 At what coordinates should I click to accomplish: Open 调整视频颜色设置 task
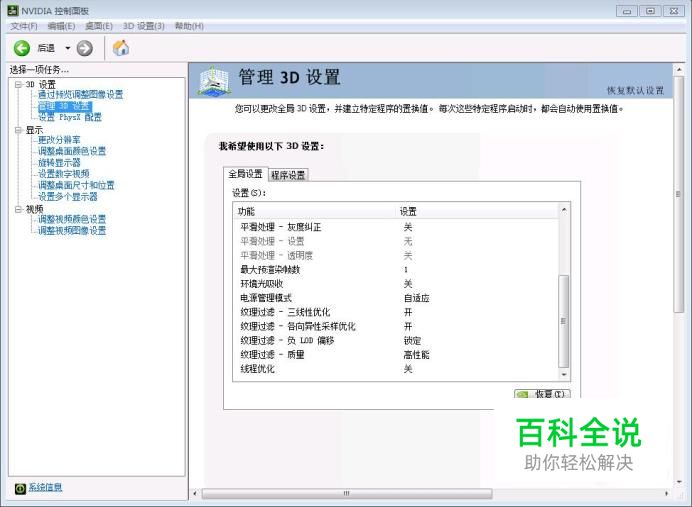click(x=72, y=219)
